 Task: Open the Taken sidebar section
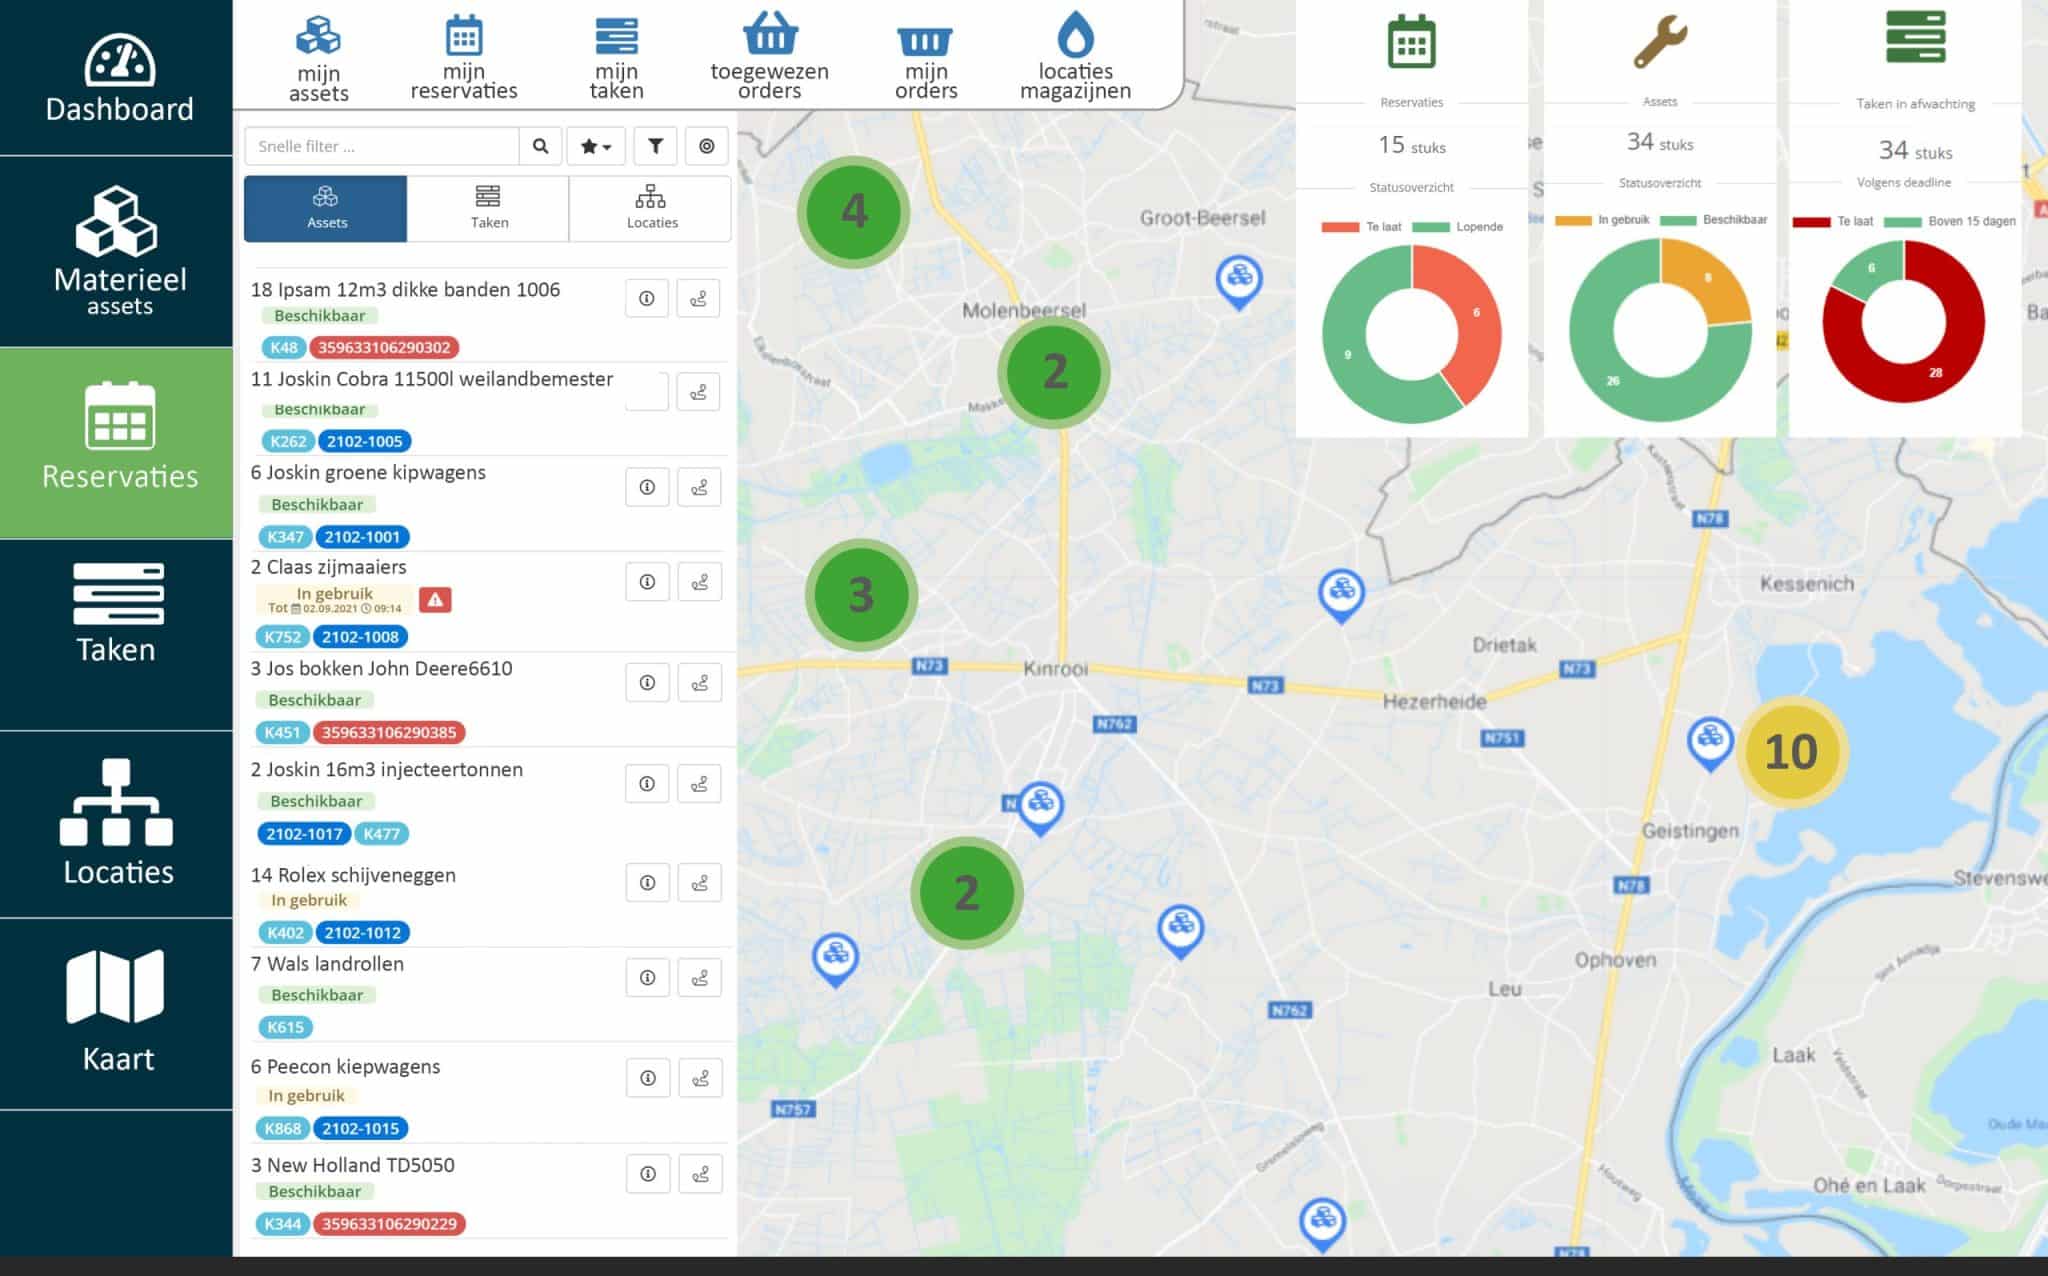coord(118,634)
